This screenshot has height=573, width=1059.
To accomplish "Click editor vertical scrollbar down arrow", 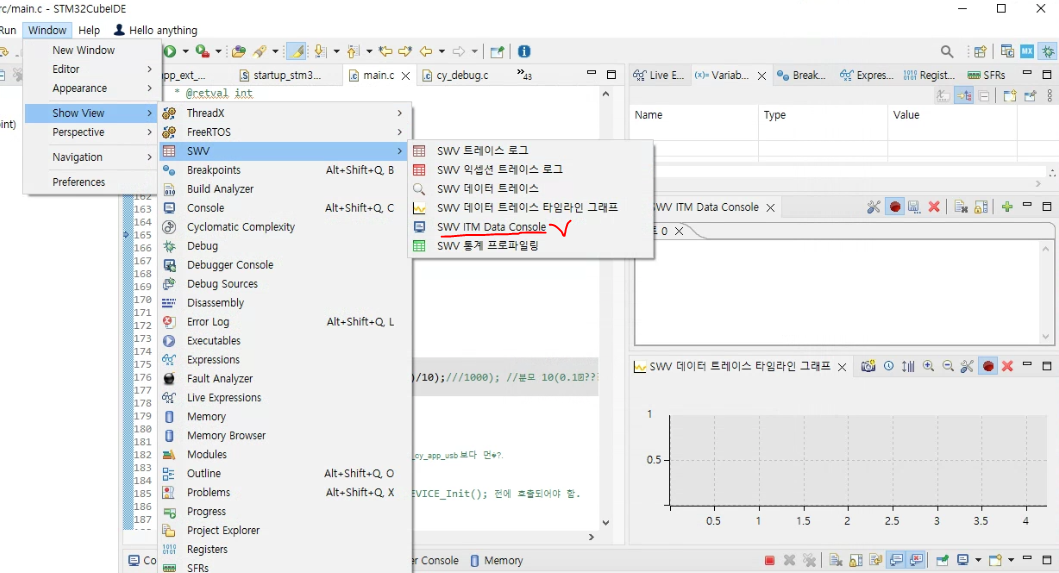I will [x=606, y=522].
